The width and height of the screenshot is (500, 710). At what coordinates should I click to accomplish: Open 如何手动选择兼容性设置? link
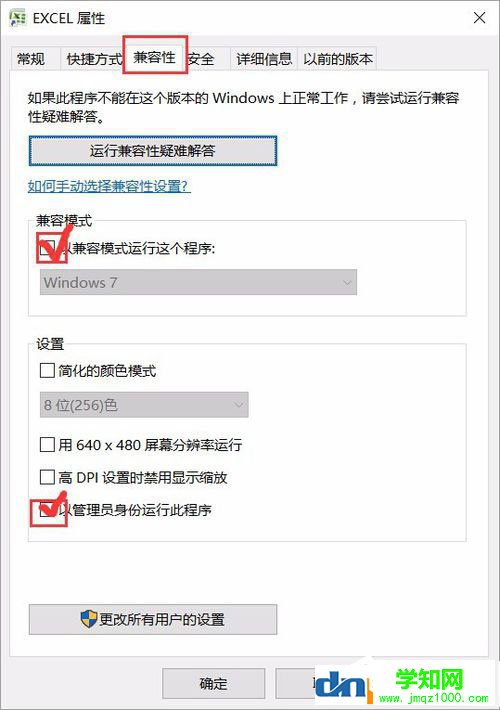[x=109, y=186]
